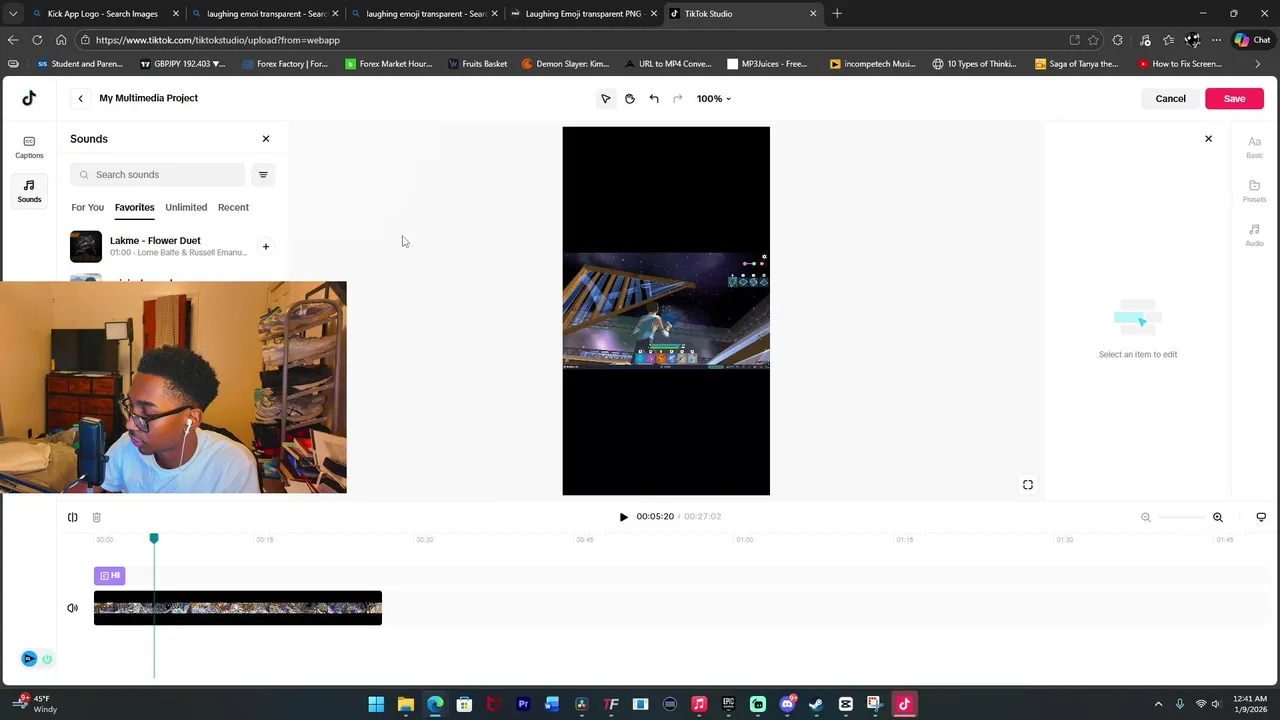This screenshot has width=1280, height=720.
Task: Go back from My Multimedia Project
Action: pos(80,98)
